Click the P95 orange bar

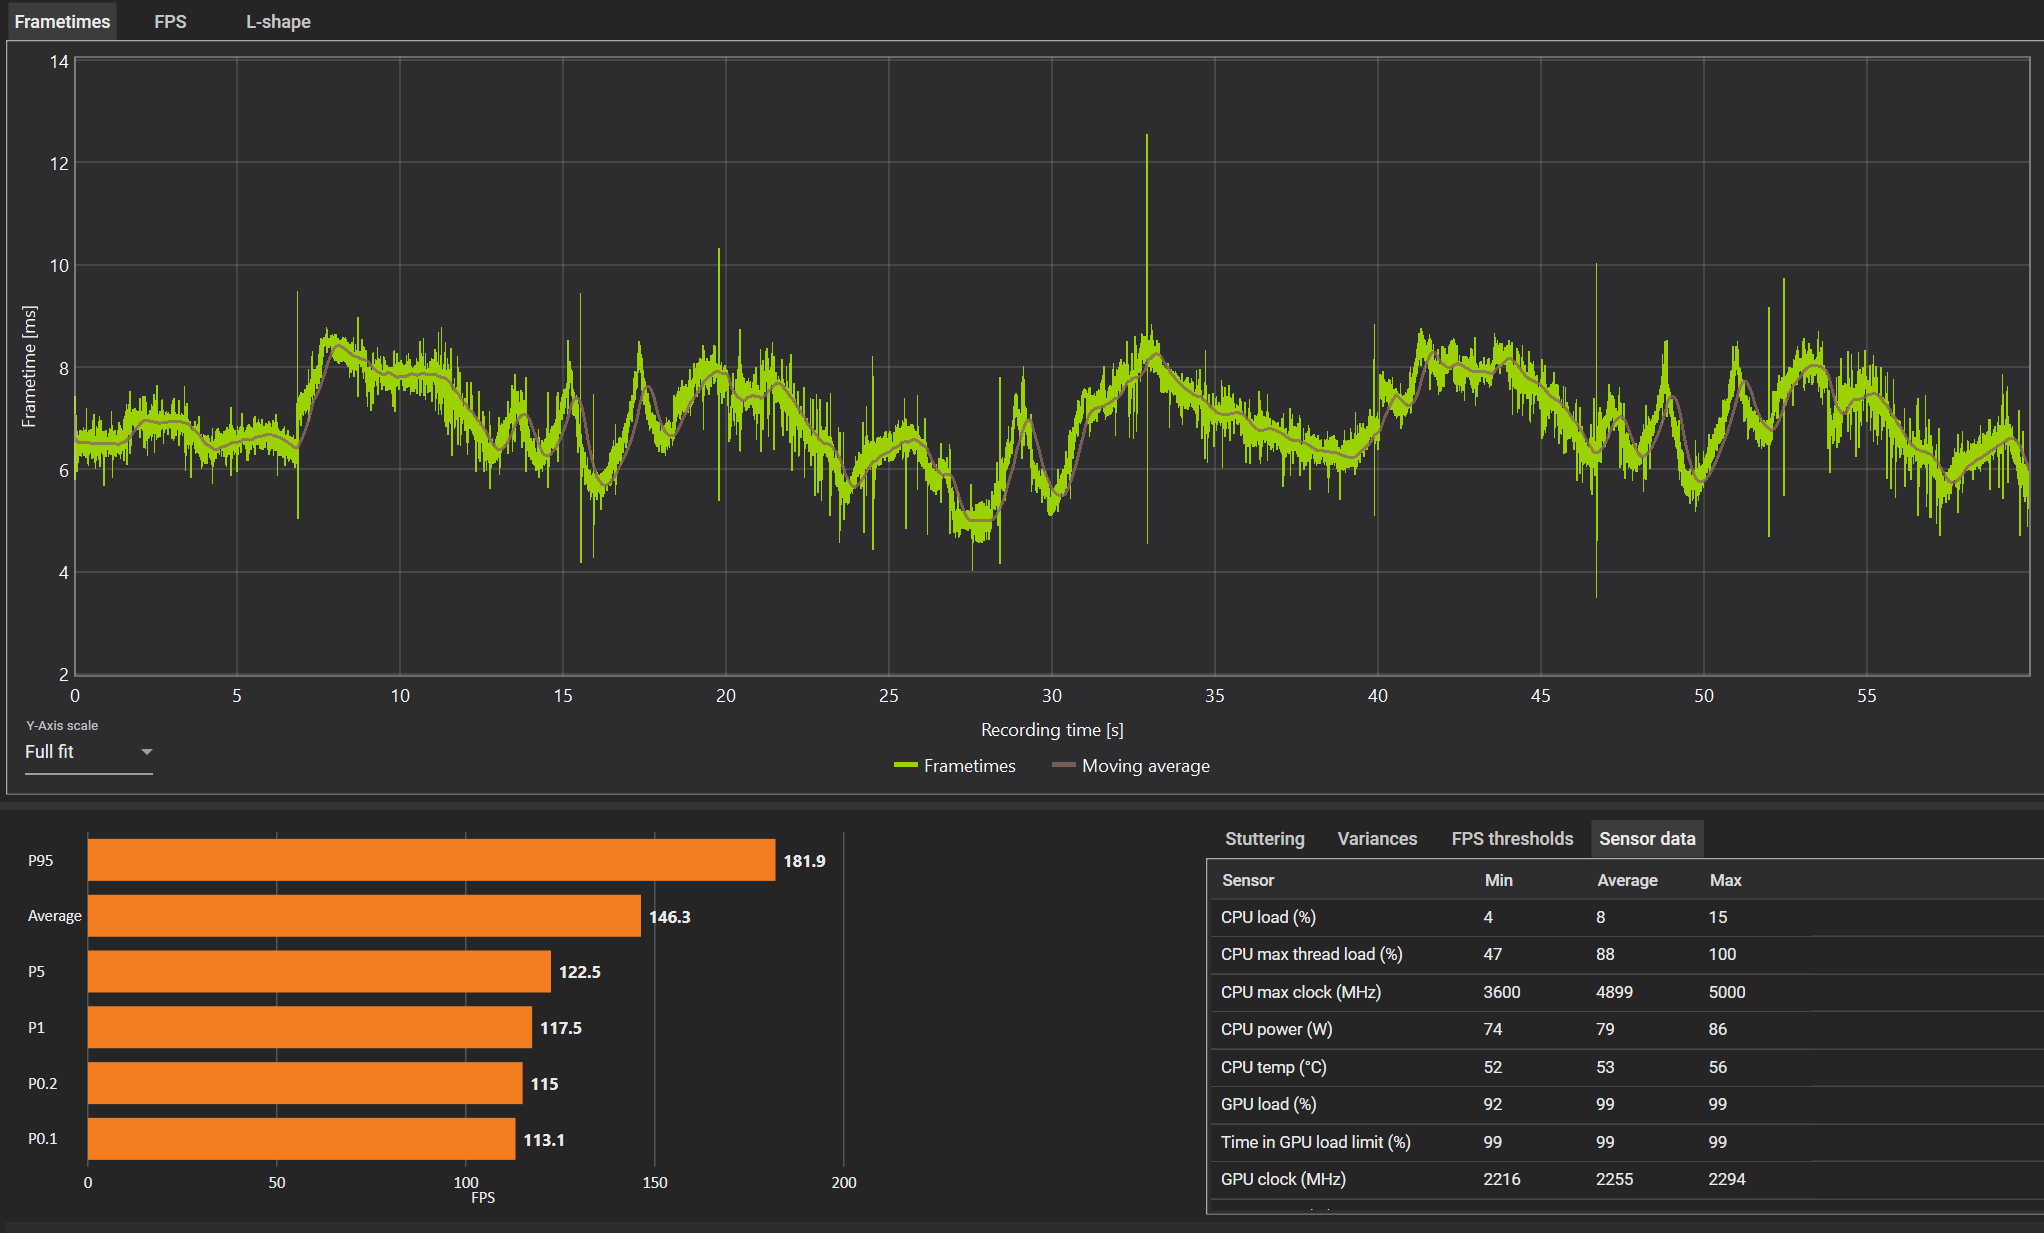coord(430,860)
